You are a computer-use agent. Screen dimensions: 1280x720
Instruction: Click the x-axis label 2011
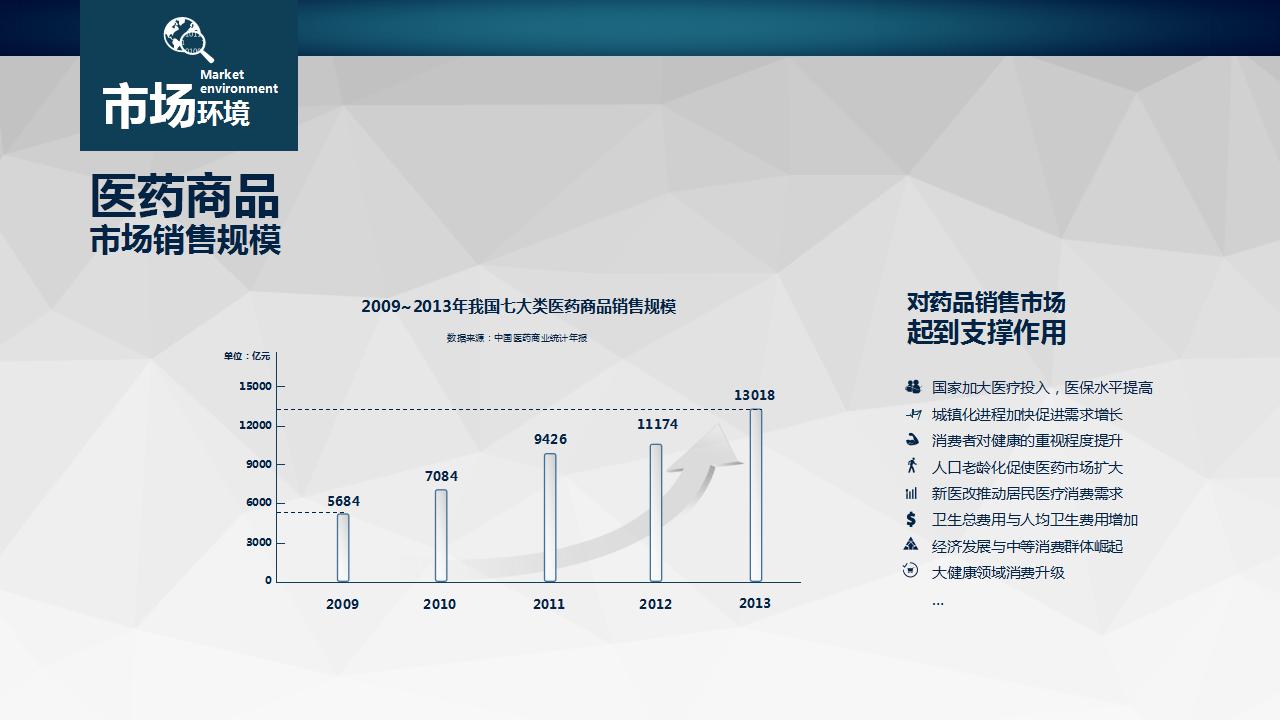point(549,604)
